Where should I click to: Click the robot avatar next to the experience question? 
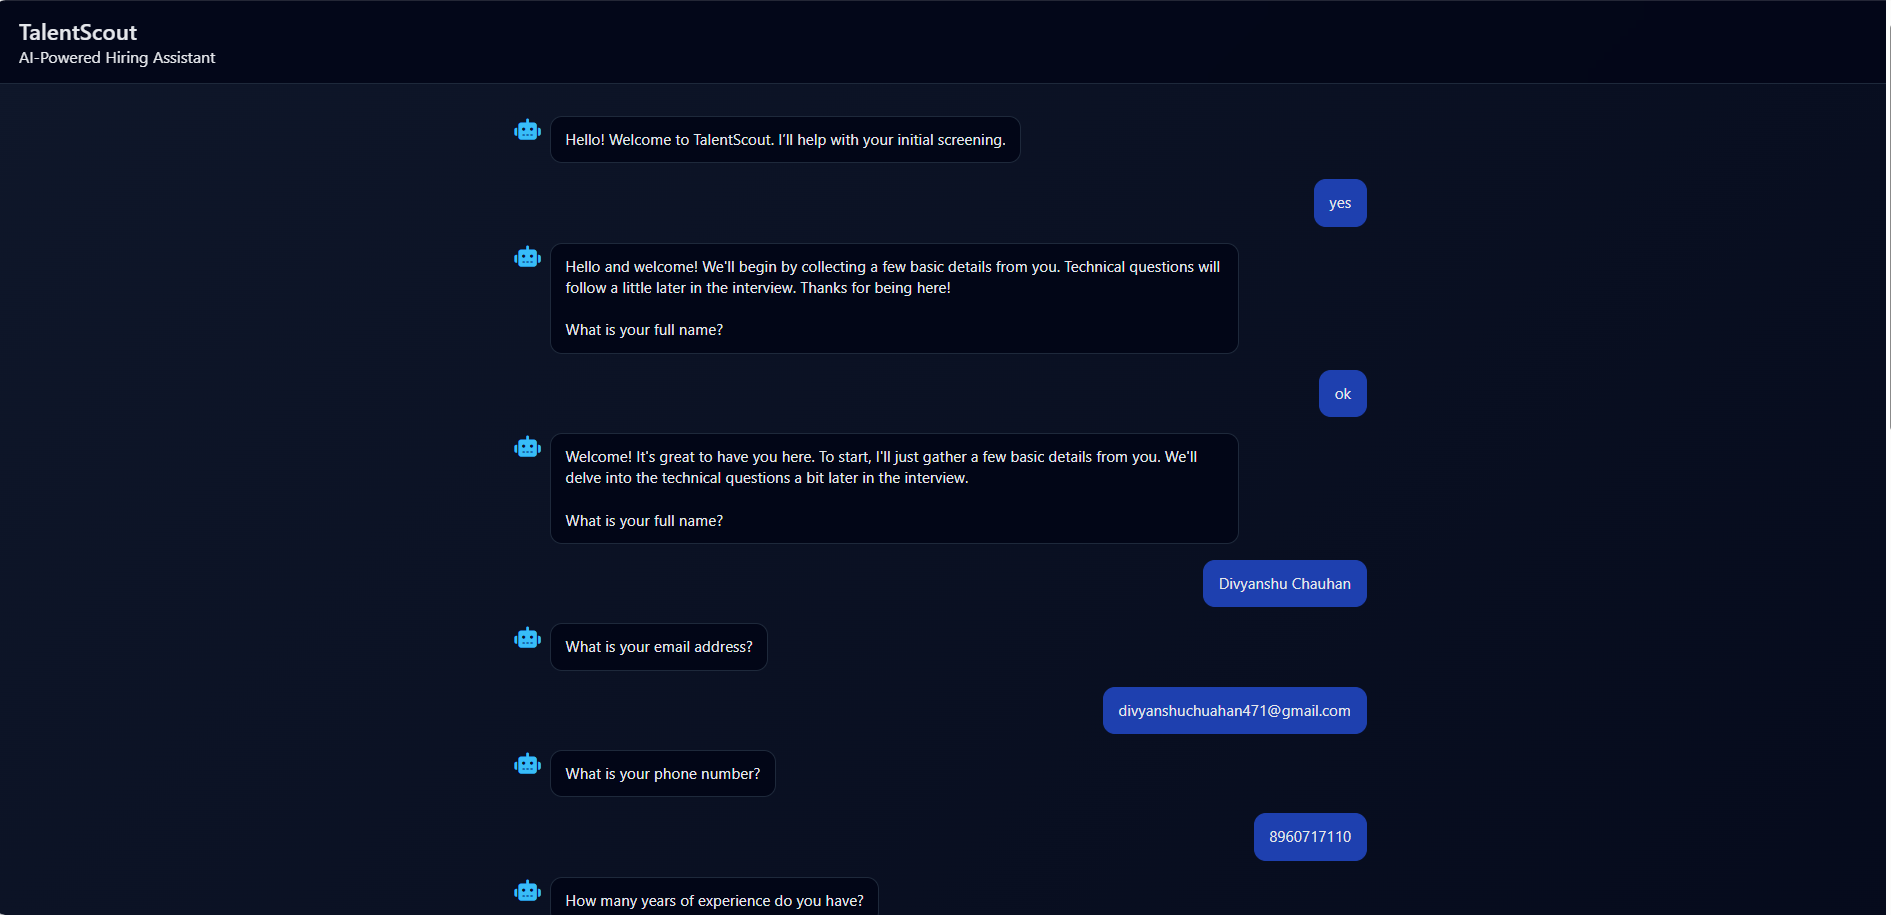[527, 890]
